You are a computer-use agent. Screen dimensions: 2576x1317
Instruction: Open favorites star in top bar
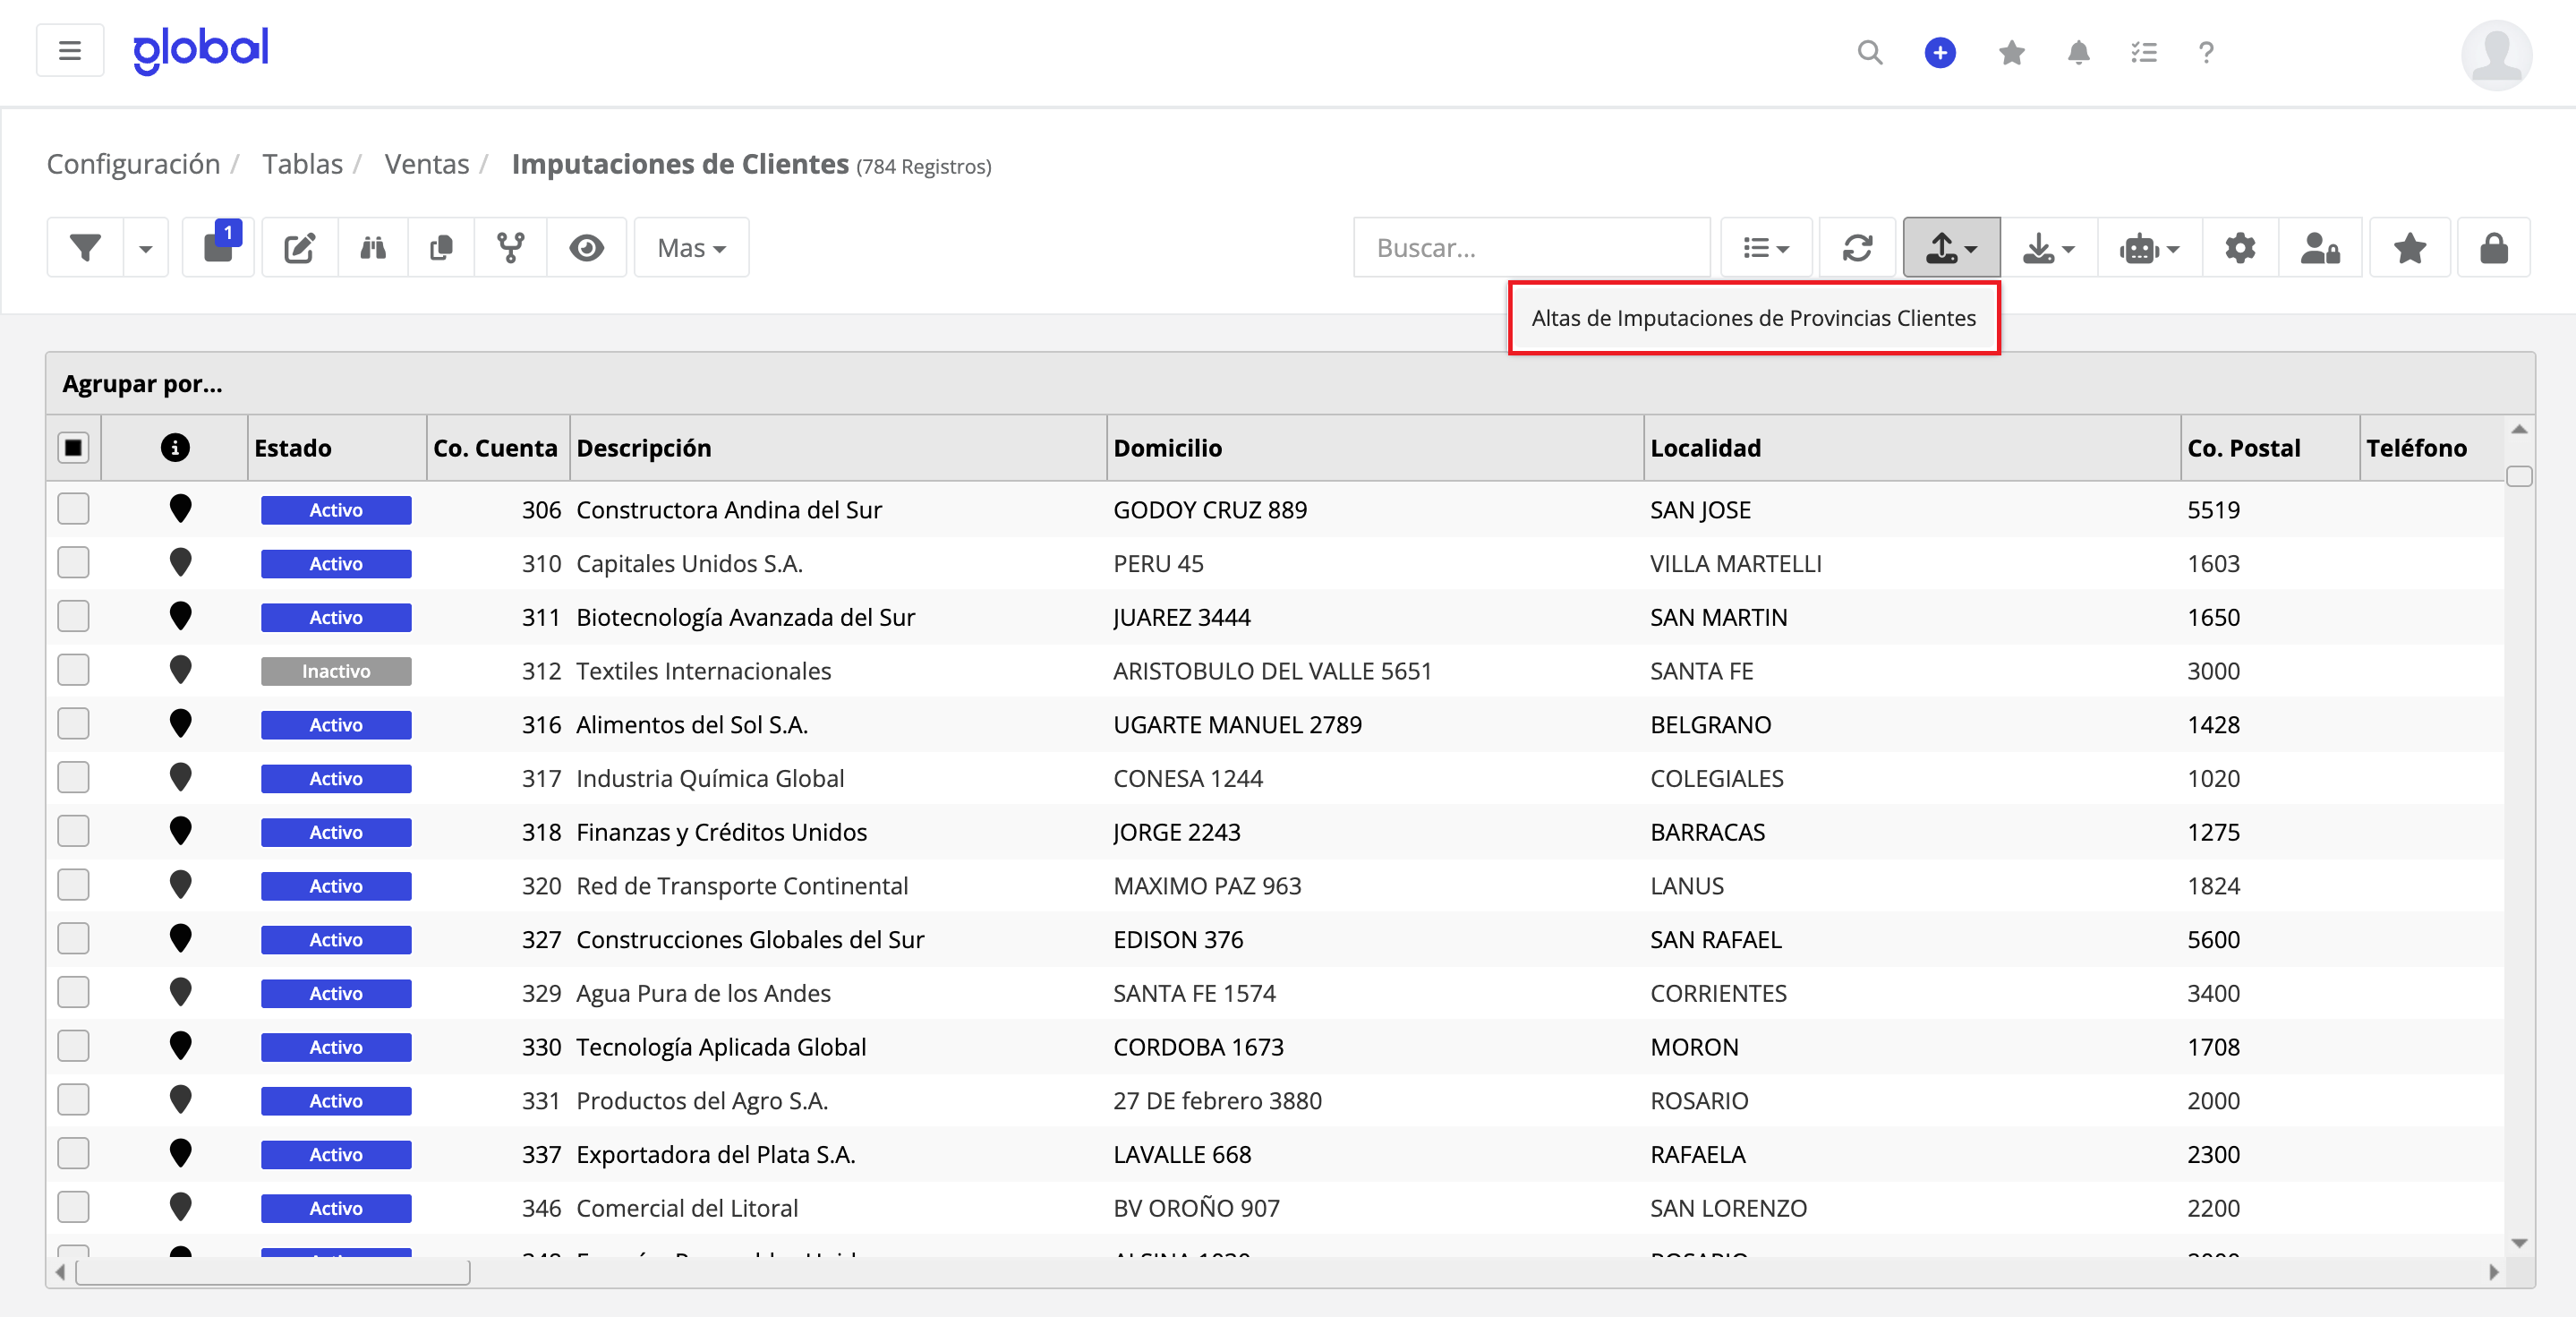[2011, 52]
